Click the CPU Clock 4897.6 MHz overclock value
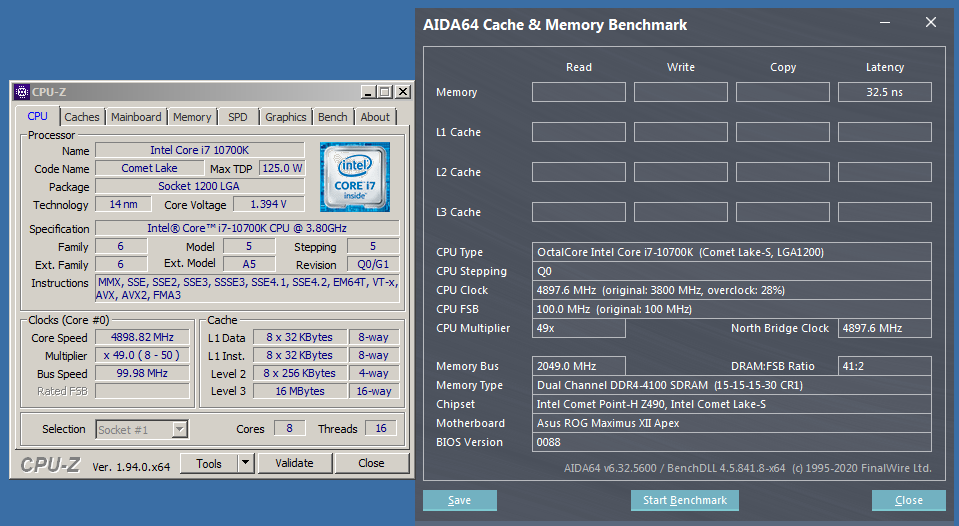Viewport: 959px width, 526px height. pos(731,290)
